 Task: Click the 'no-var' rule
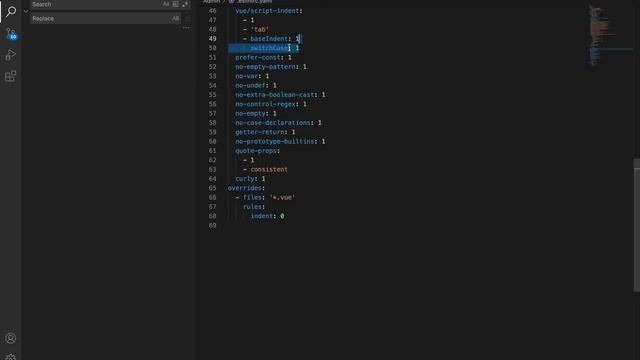click(x=247, y=76)
